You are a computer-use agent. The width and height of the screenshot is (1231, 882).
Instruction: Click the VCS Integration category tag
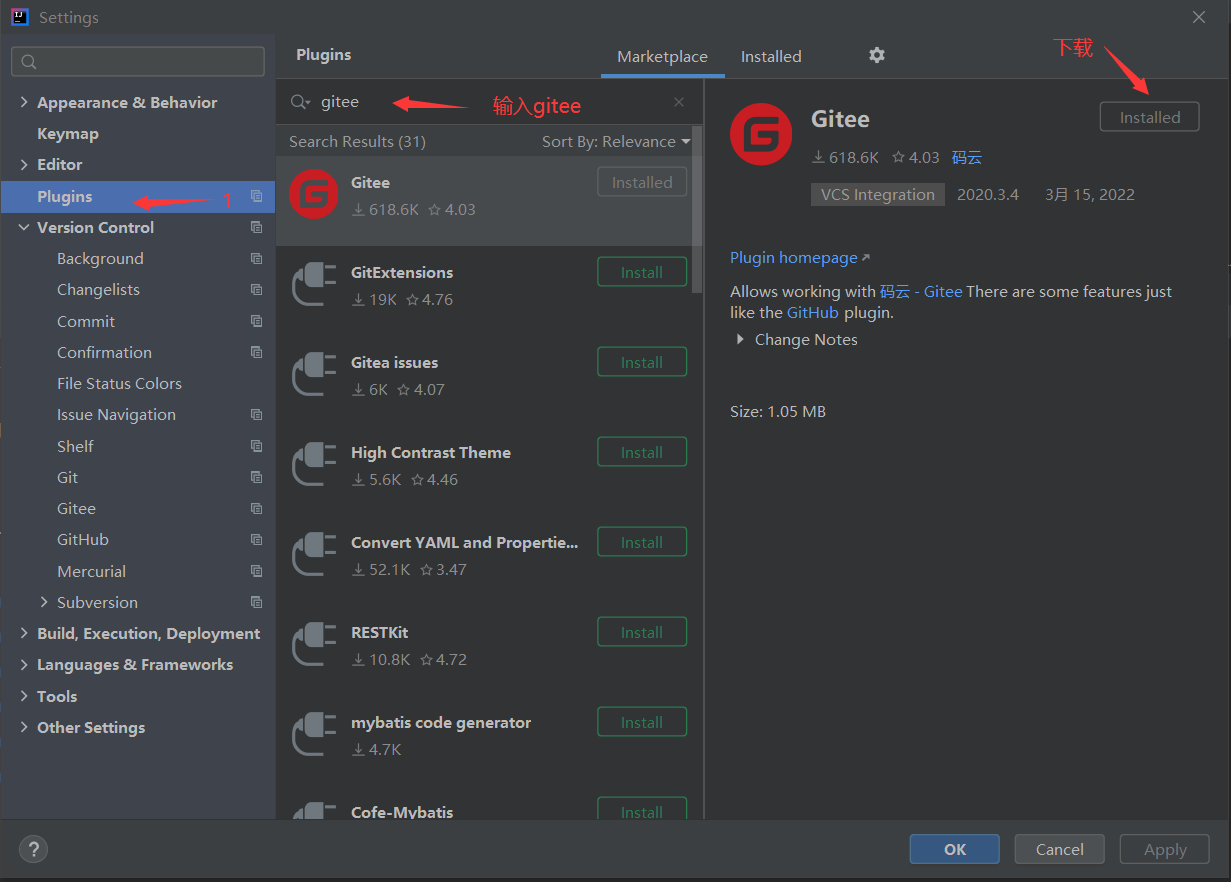[878, 194]
